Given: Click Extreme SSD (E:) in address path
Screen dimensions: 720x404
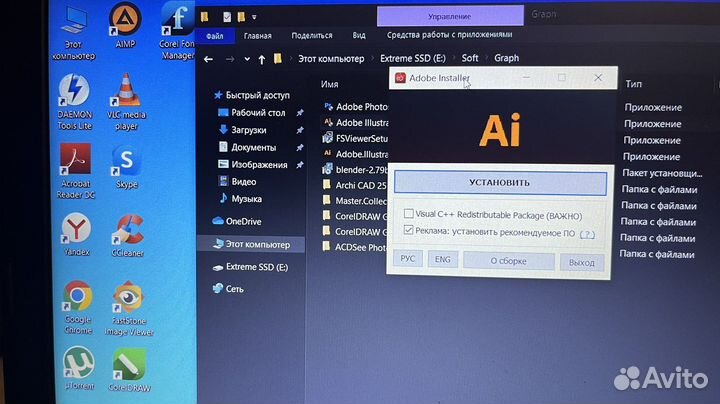Looking at the screenshot, I should tap(412, 58).
